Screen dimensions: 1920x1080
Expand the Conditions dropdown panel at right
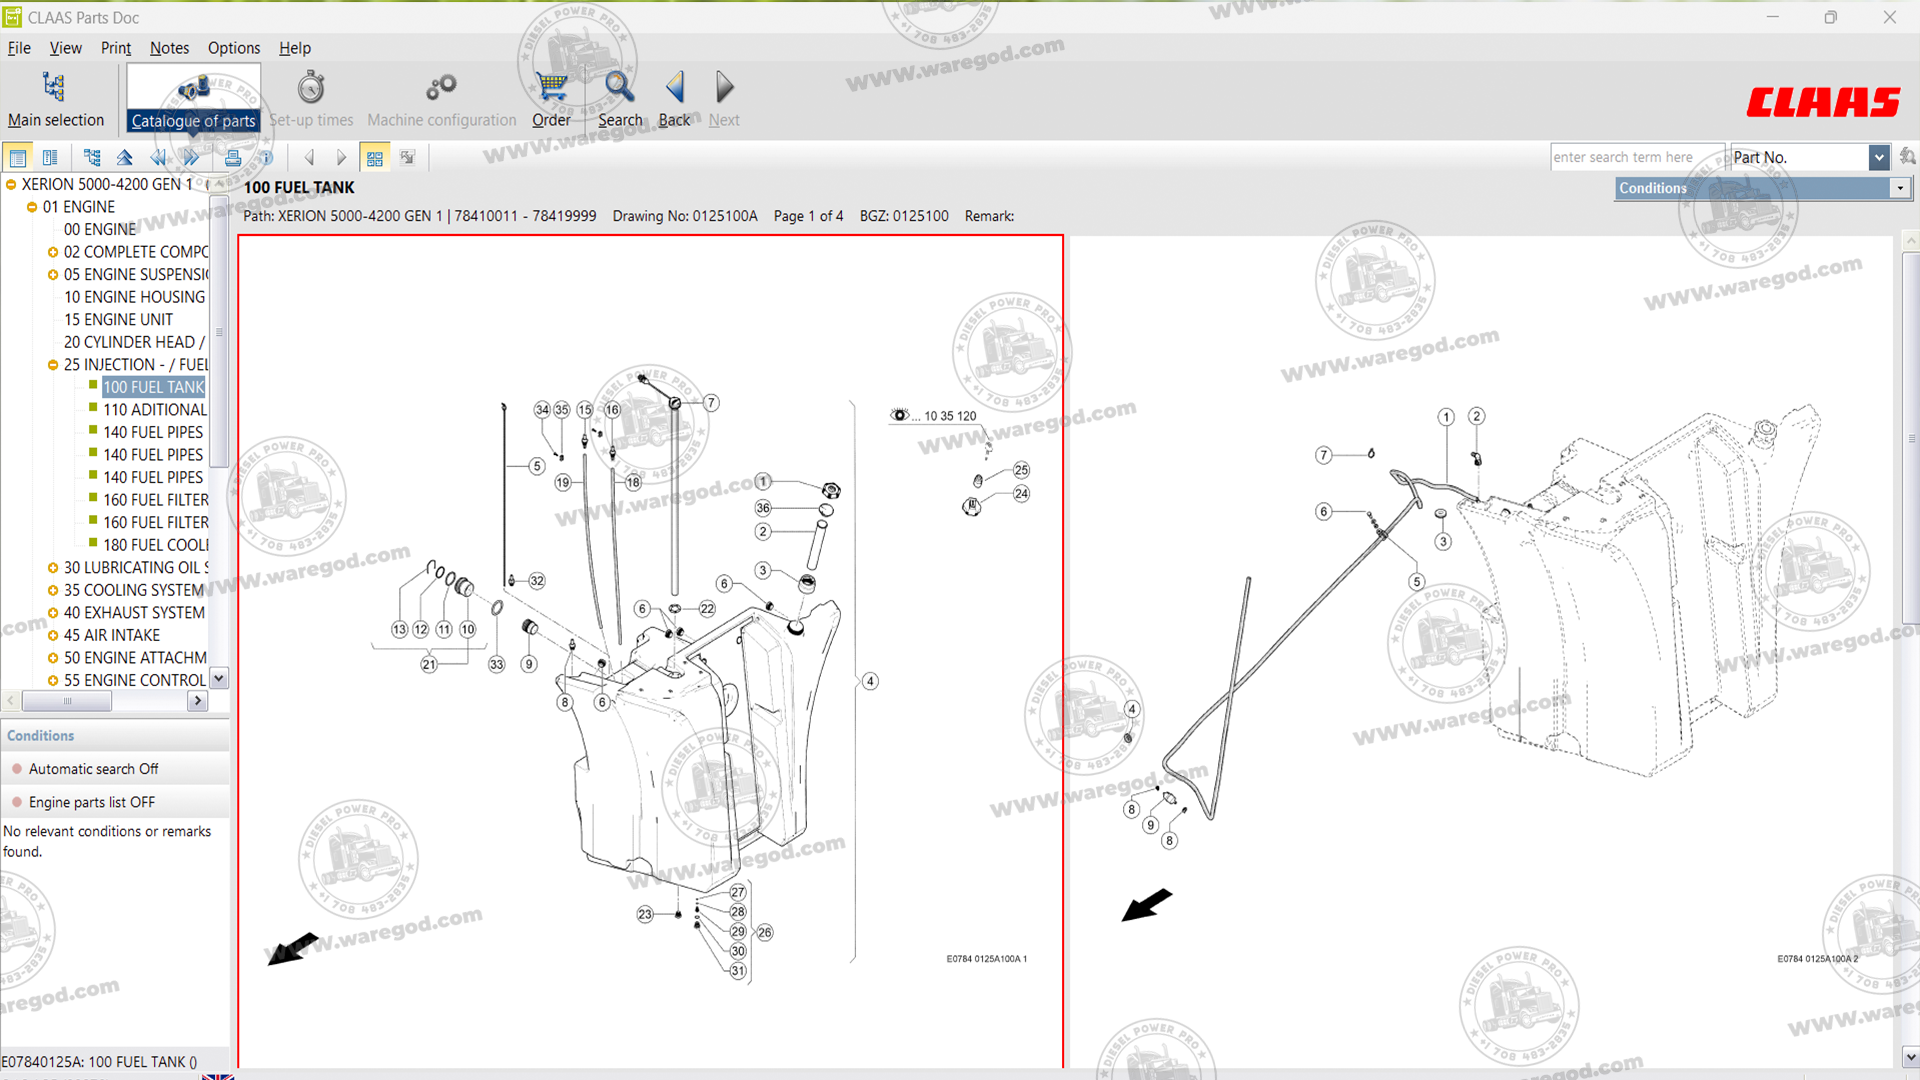pos(1899,188)
